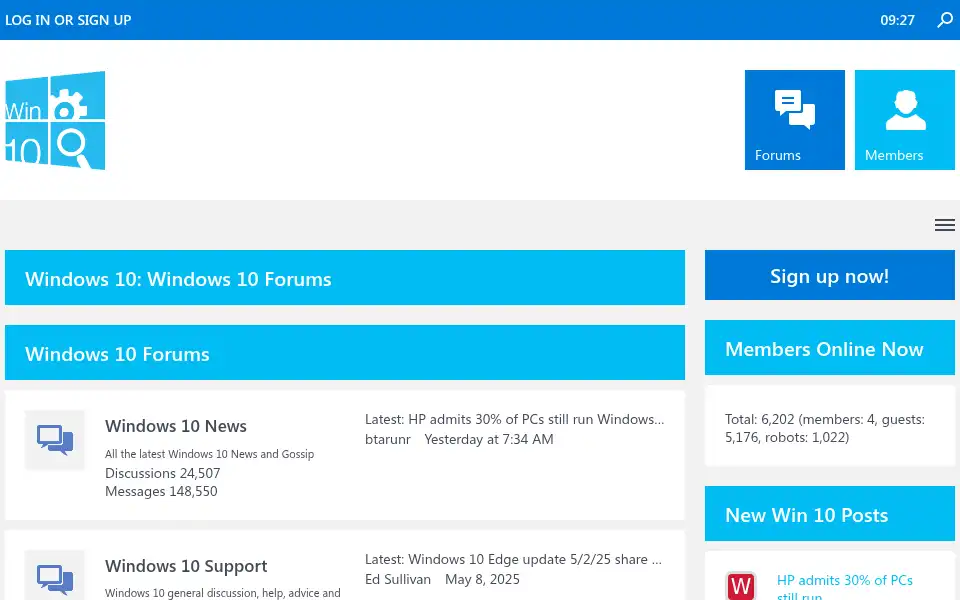The height and width of the screenshot is (600, 960).
Task: Click Yesterday at 7:34 AM timestamp
Action: [489, 440]
